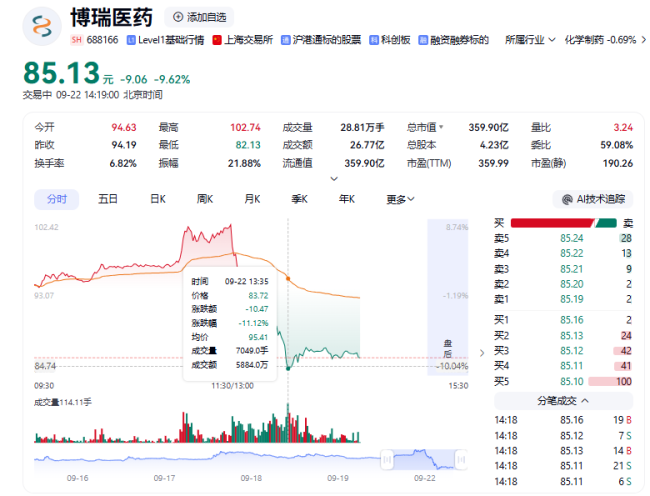
Task: Collapse the order book side panel arrow
Action: [483, 351]
